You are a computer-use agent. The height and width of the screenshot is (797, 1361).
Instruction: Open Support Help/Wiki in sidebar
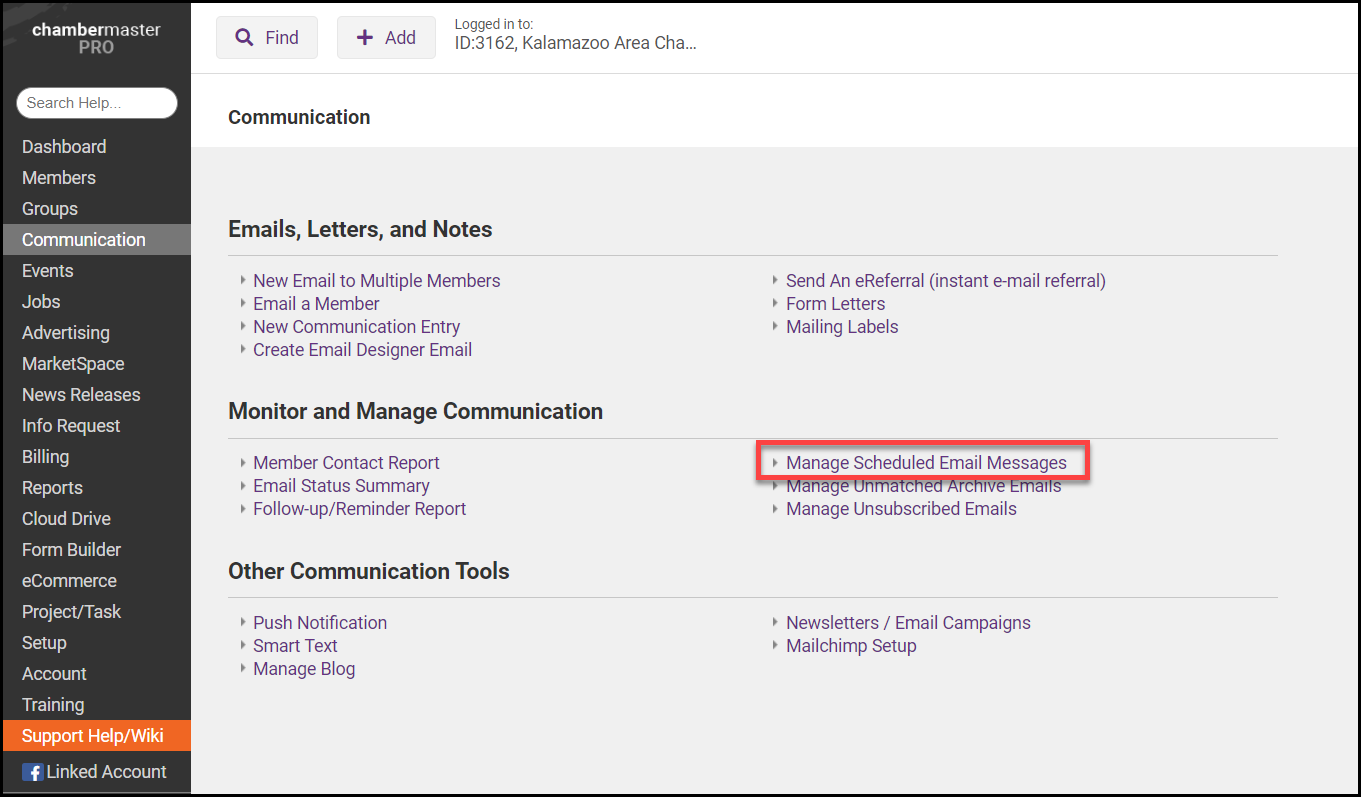[92, 736]
